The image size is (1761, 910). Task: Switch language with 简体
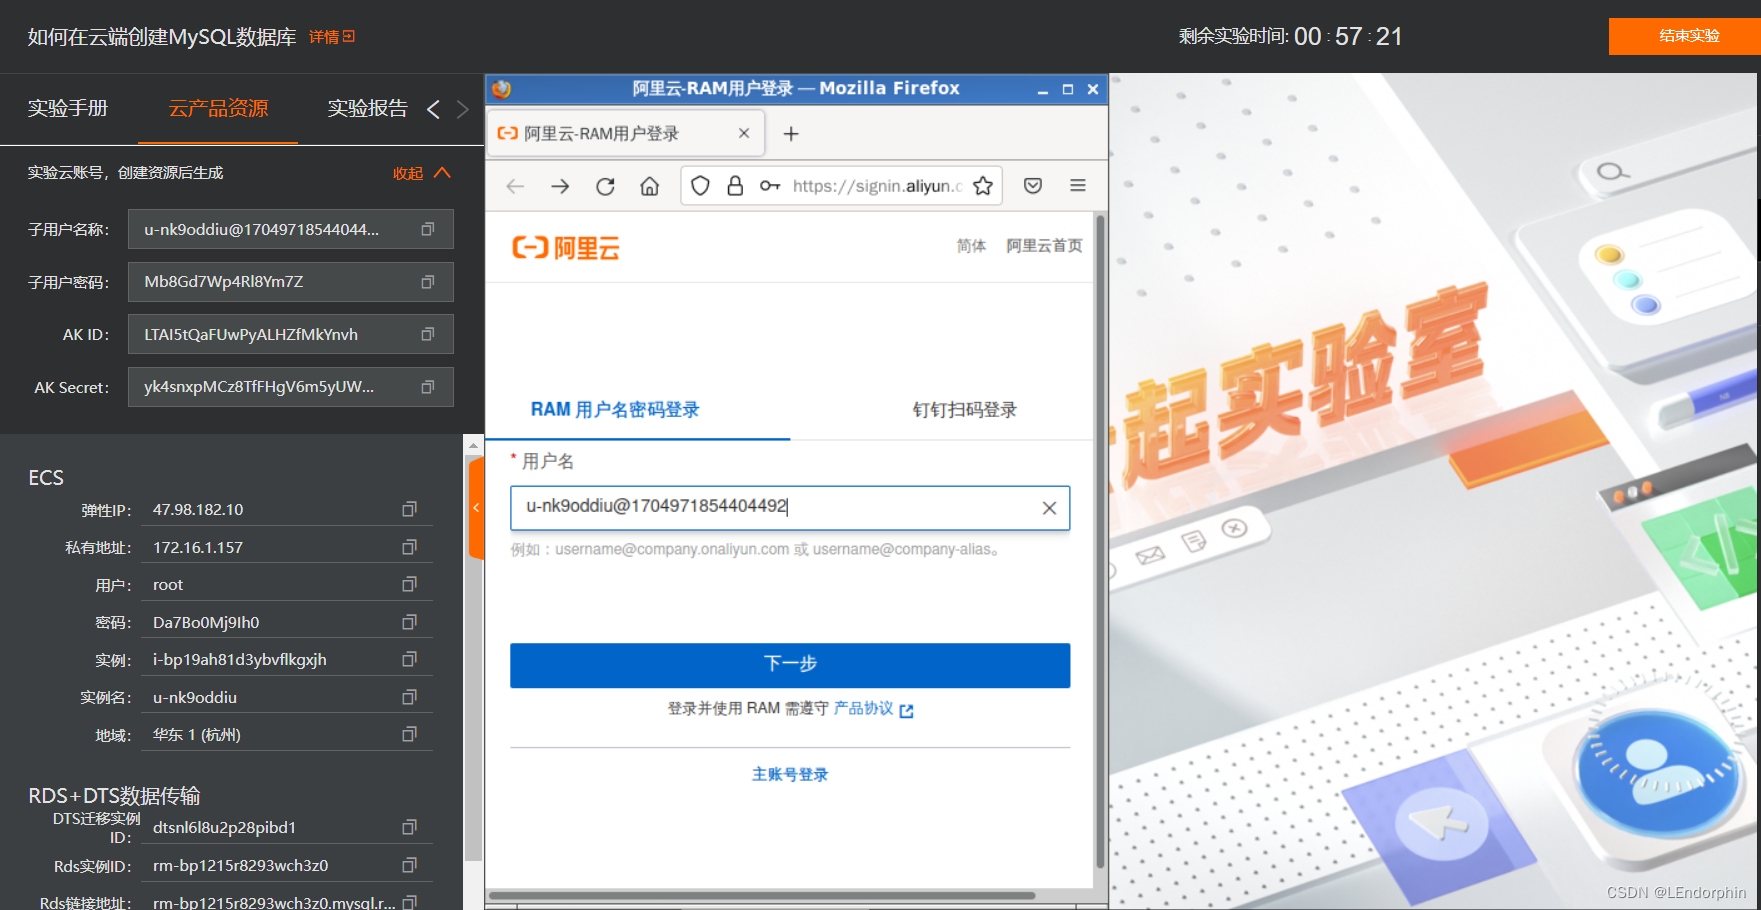pos(971,246)
